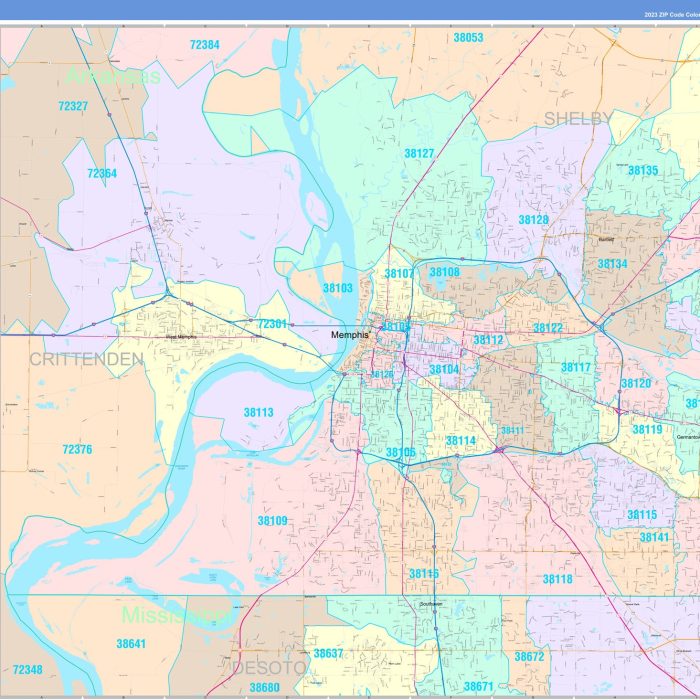Select the 38104 ZIP code label
The height and width of the screenshot is (700, 700).
444,369
